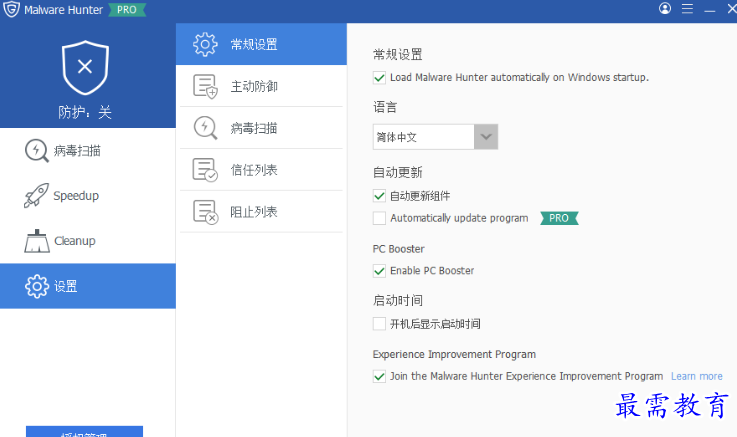Click the large protection-off shield icon
This screenshot has width=737, height=437.
[85, 67]
